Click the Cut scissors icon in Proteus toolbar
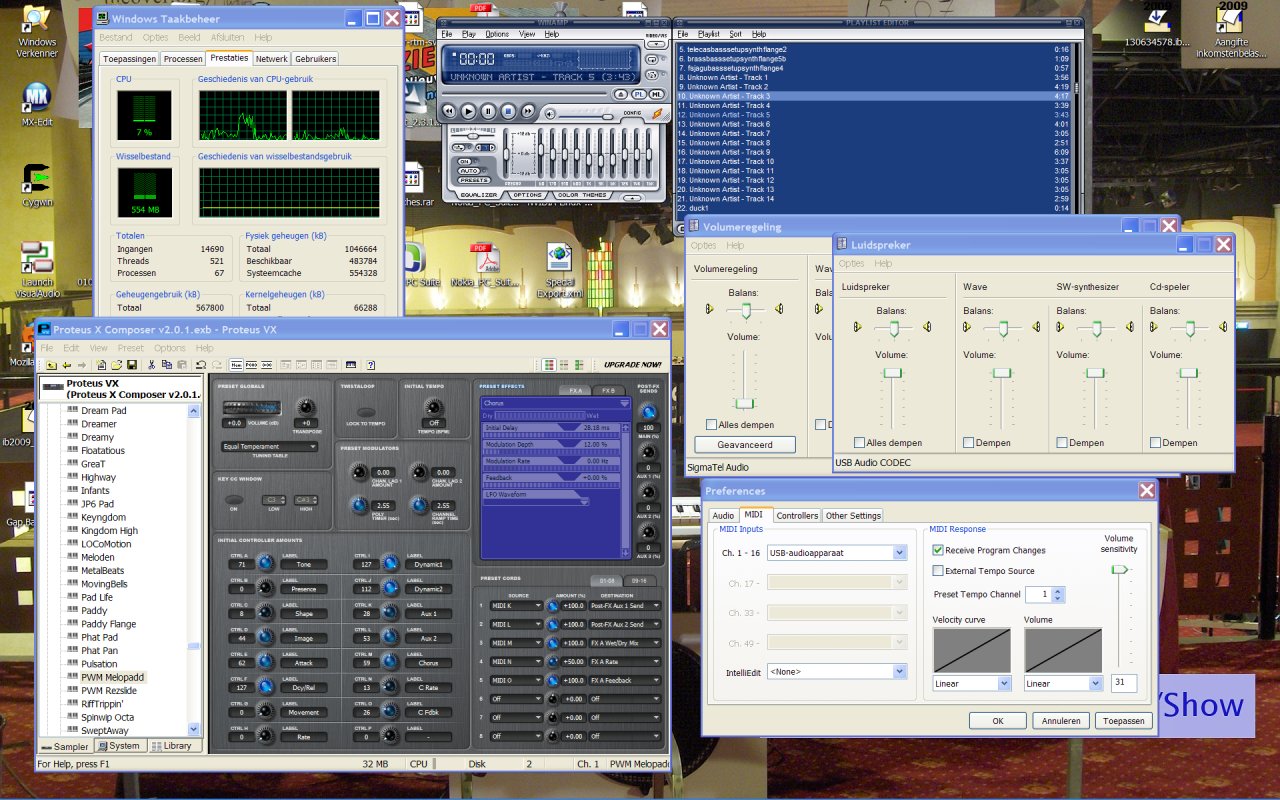1280x800 pixels. click(151, 365)
